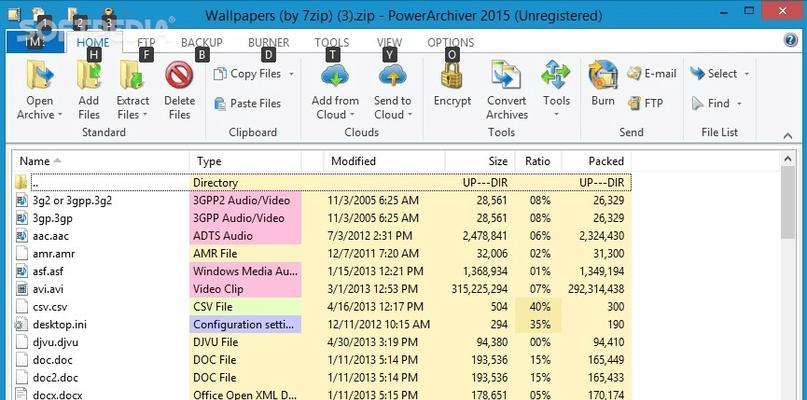Sort by the Packed column header
The width and height of the screenshot is (807, 400).
597,161
